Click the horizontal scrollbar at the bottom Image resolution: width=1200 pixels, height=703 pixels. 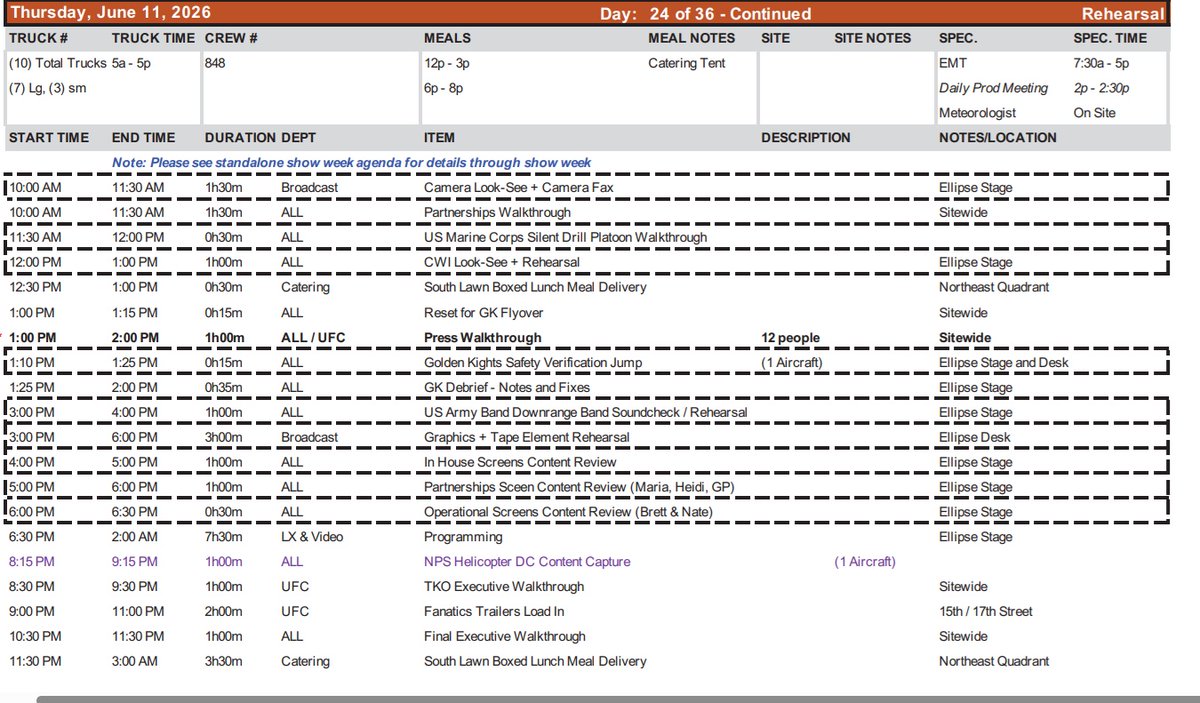pyautogui.click(x=618, y=698)
